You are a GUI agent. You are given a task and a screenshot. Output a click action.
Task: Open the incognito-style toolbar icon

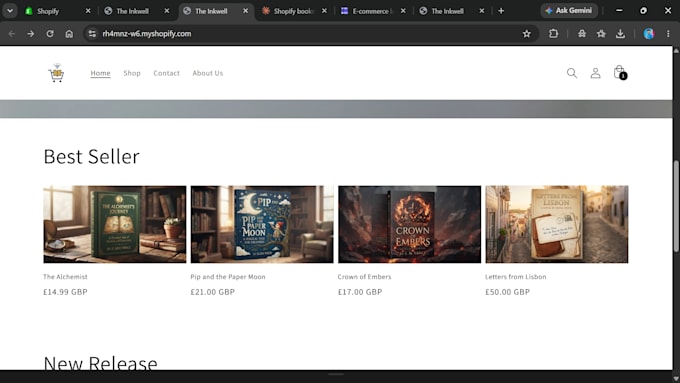582,33
